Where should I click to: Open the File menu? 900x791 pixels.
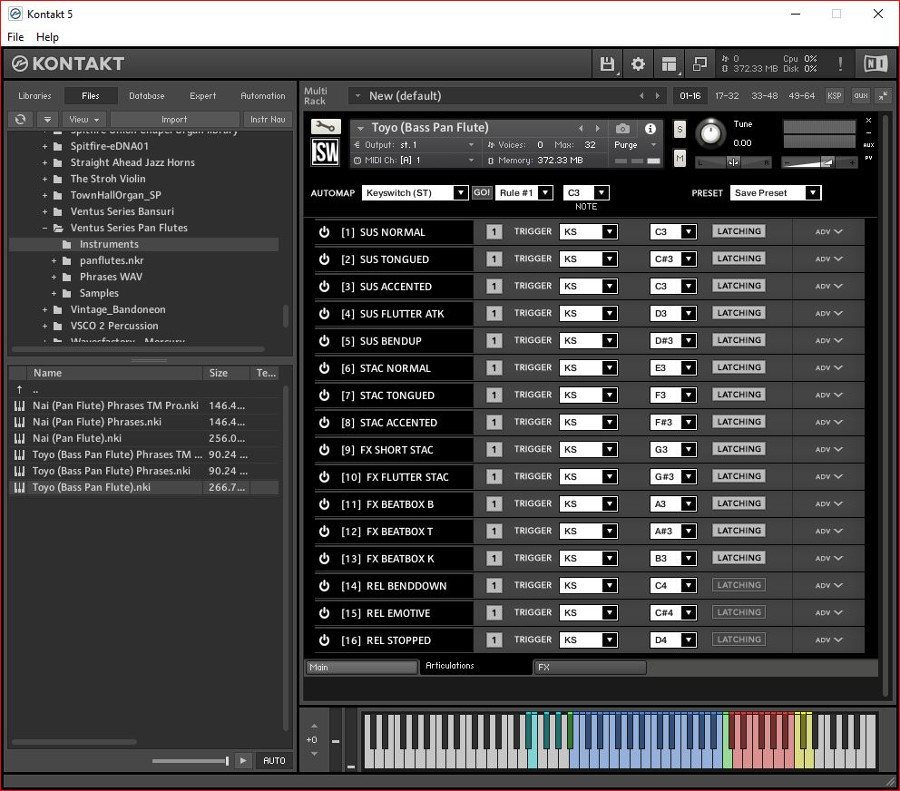click(15, 37)
